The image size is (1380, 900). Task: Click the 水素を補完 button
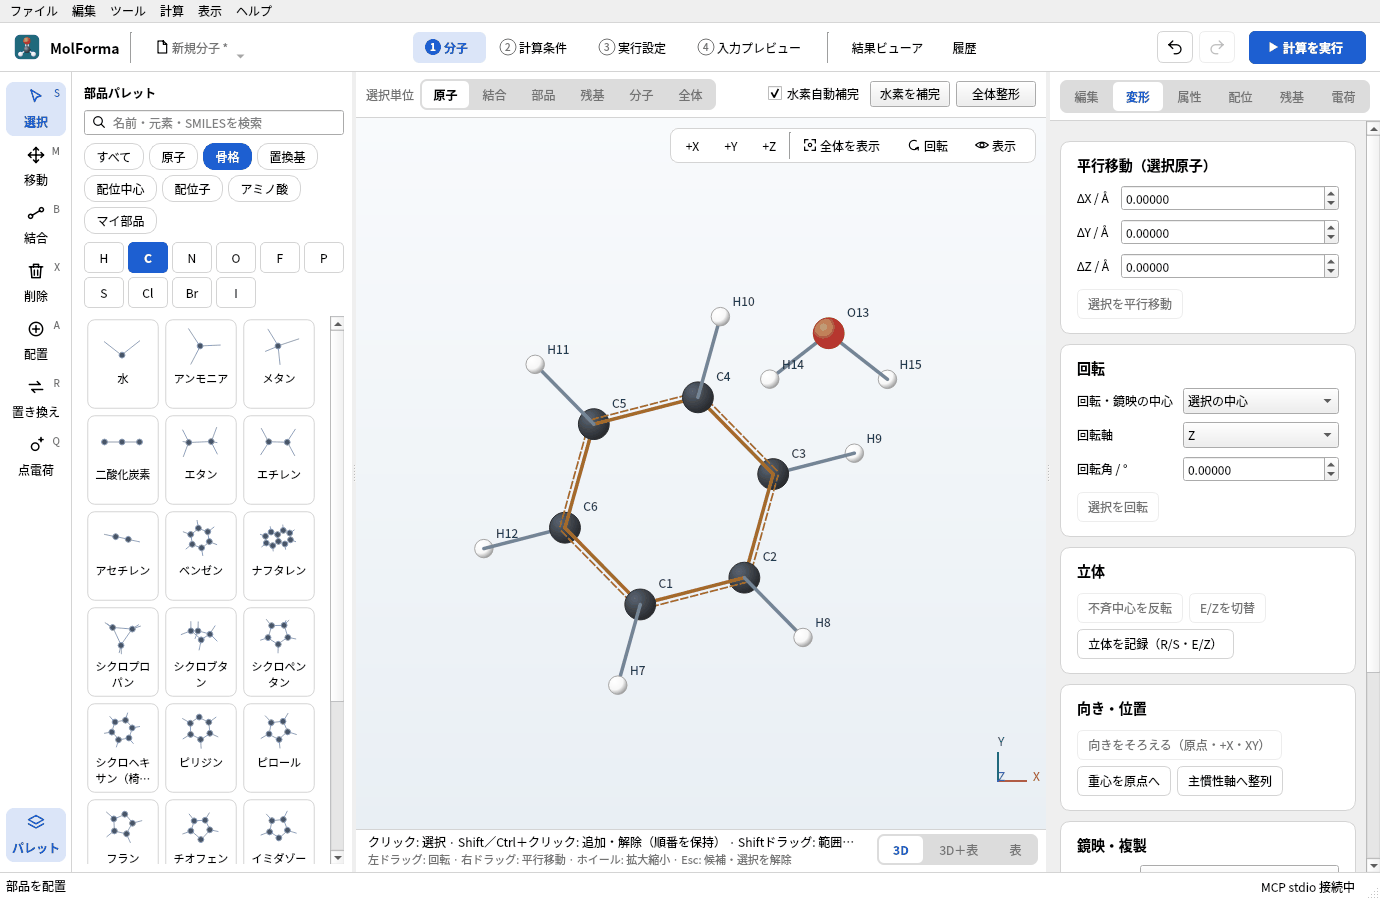pyautogui.click(x=910, y=94)
